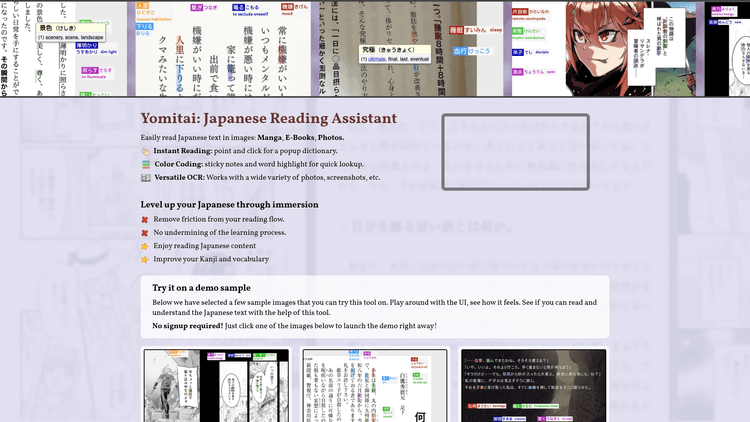The width and height of the screenshot is (750, 422).
Task: Click the image icon beside Versatile OCR
Action: (x=146, y=178)
